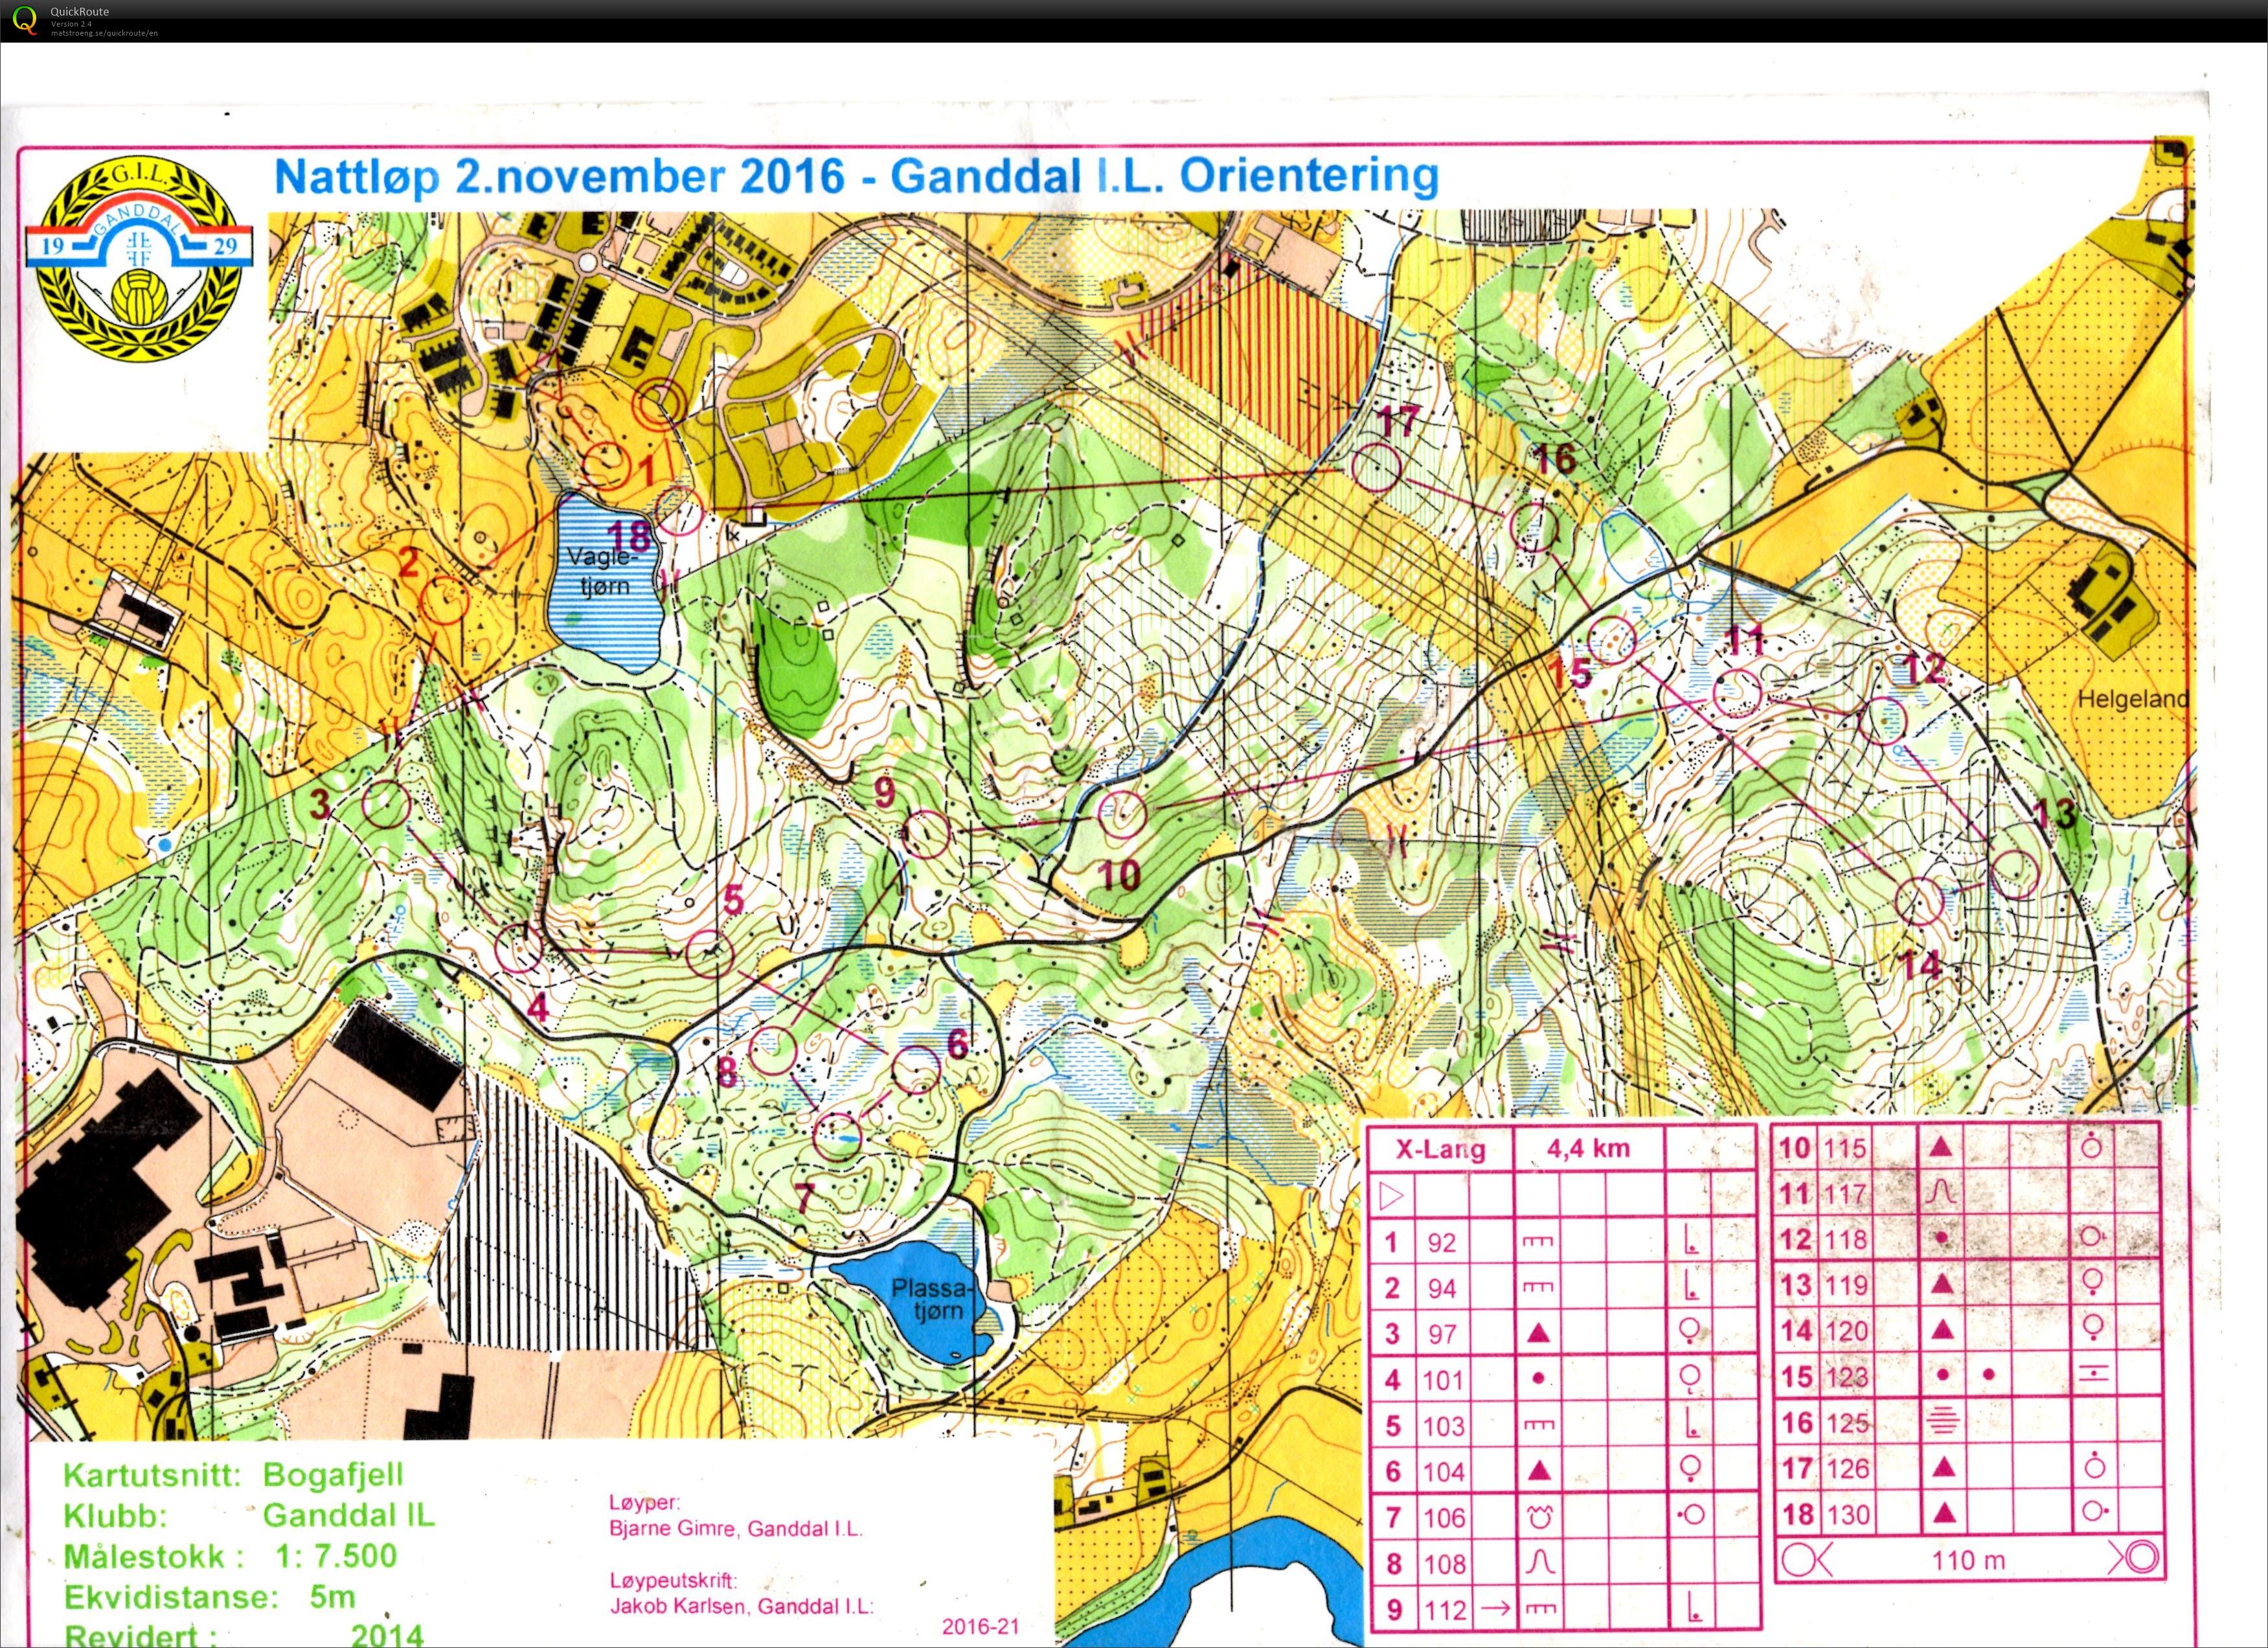Click control code 106 in description table
Image resolution: width=2268 pixels, height=1648 pixels.
point(1444,1518)
